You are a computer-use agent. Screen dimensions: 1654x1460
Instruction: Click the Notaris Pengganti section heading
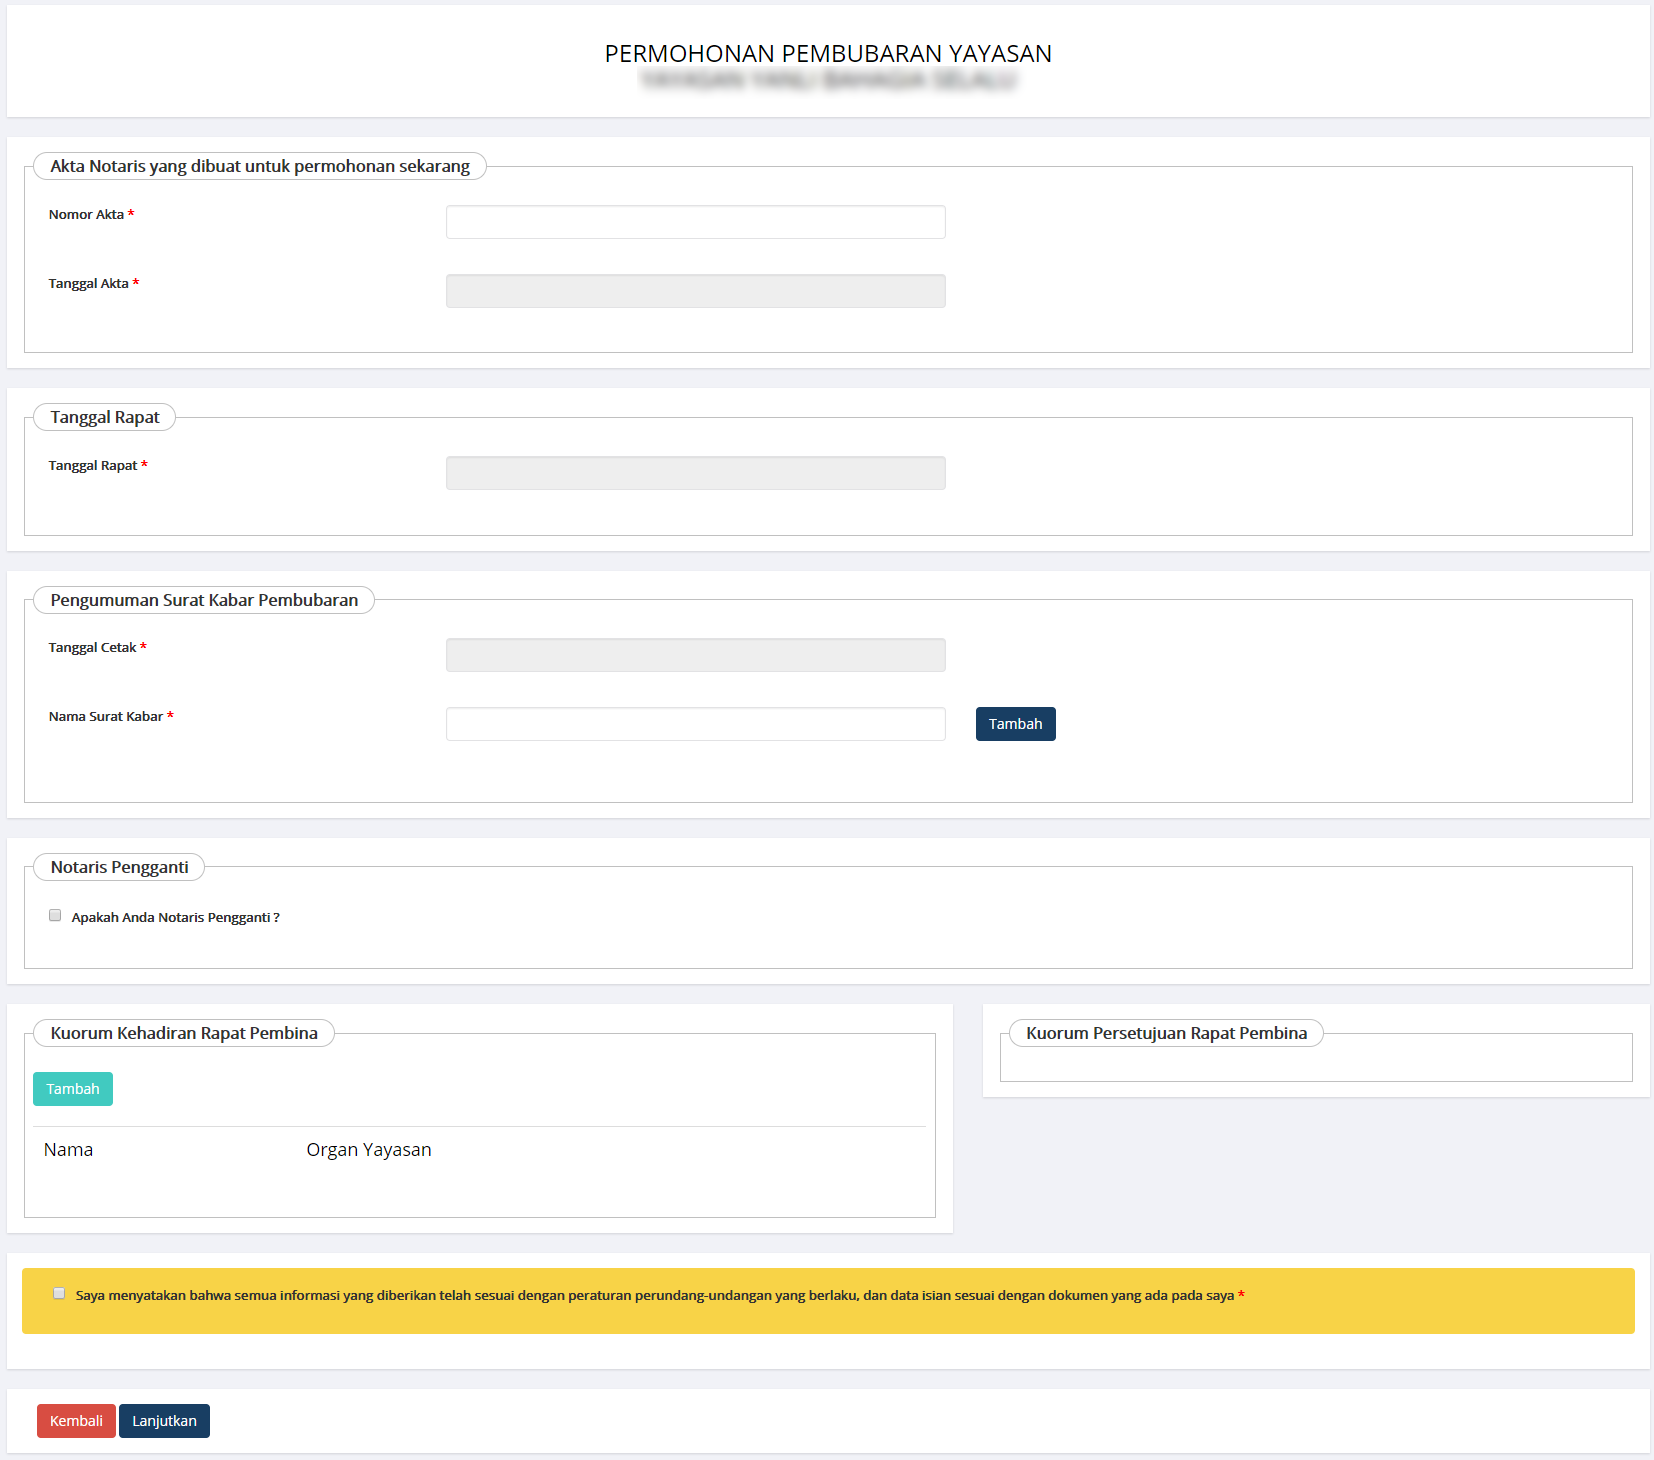tap(119, 867)
